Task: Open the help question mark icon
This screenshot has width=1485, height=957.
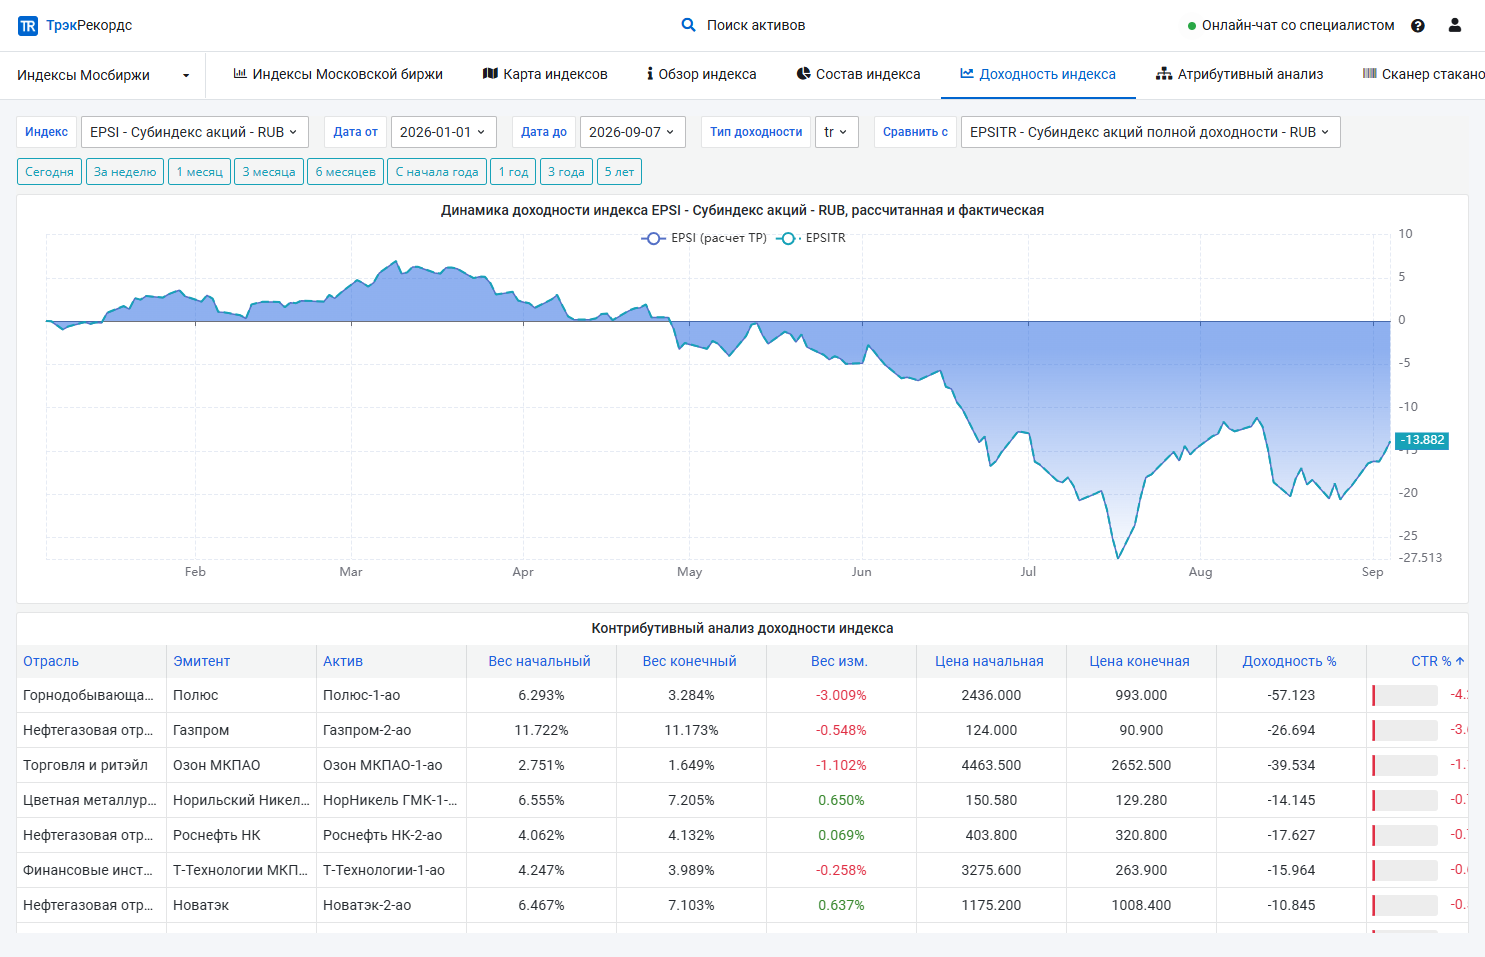Action: coord(1417,26)
